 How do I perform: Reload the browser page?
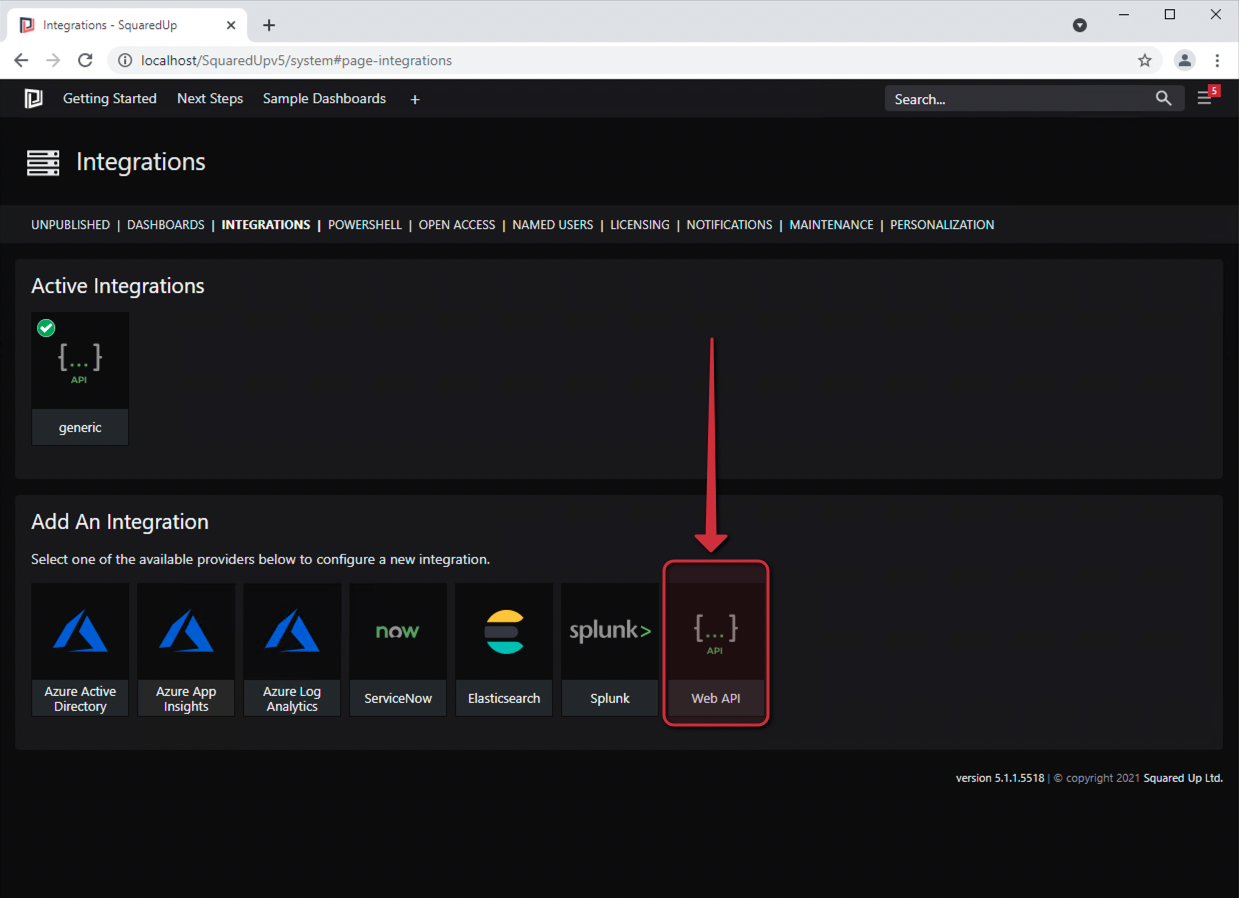pos(85,60)
